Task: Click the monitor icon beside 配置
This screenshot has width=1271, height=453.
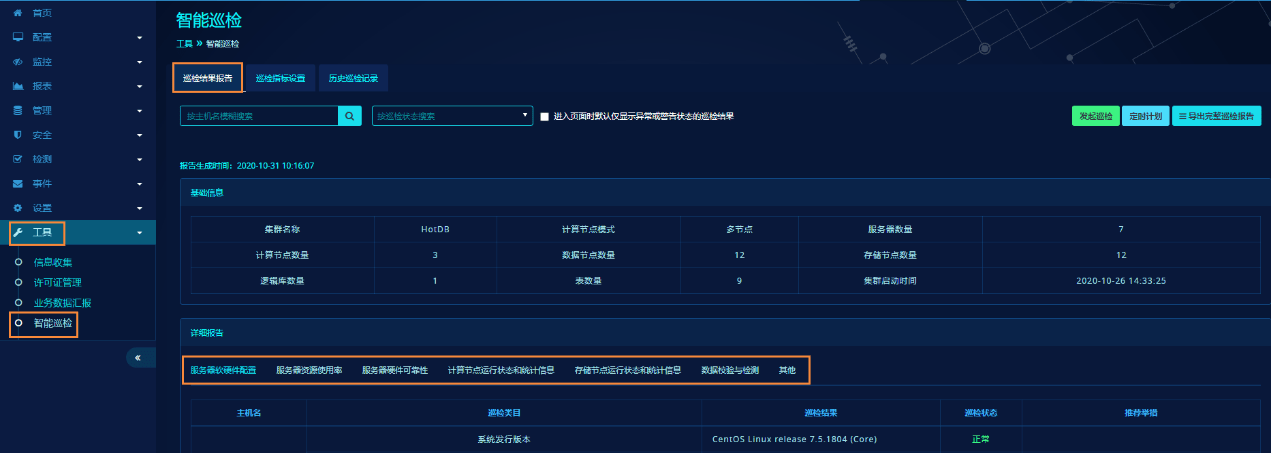Action: 17,37
